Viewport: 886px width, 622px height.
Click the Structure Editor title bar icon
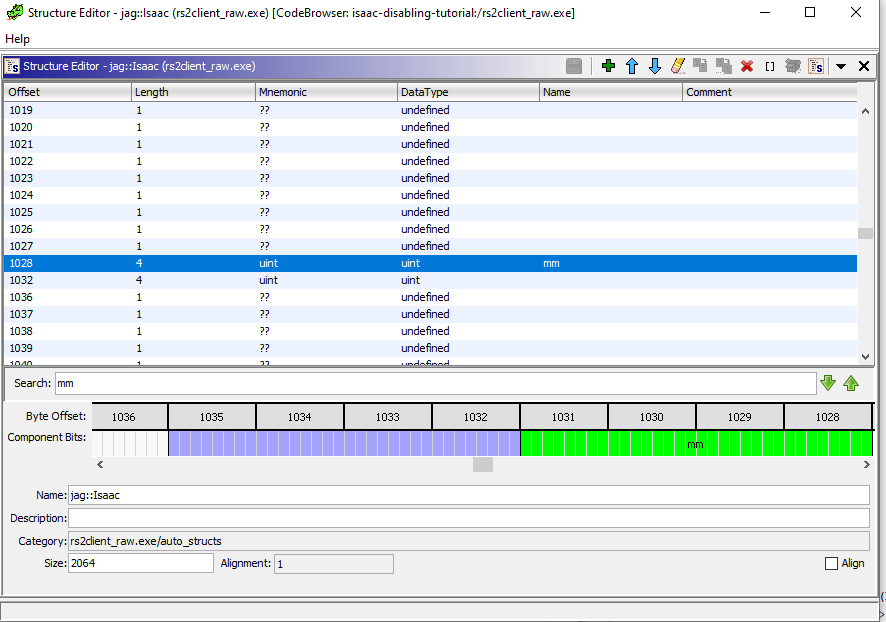pos(12,66)
